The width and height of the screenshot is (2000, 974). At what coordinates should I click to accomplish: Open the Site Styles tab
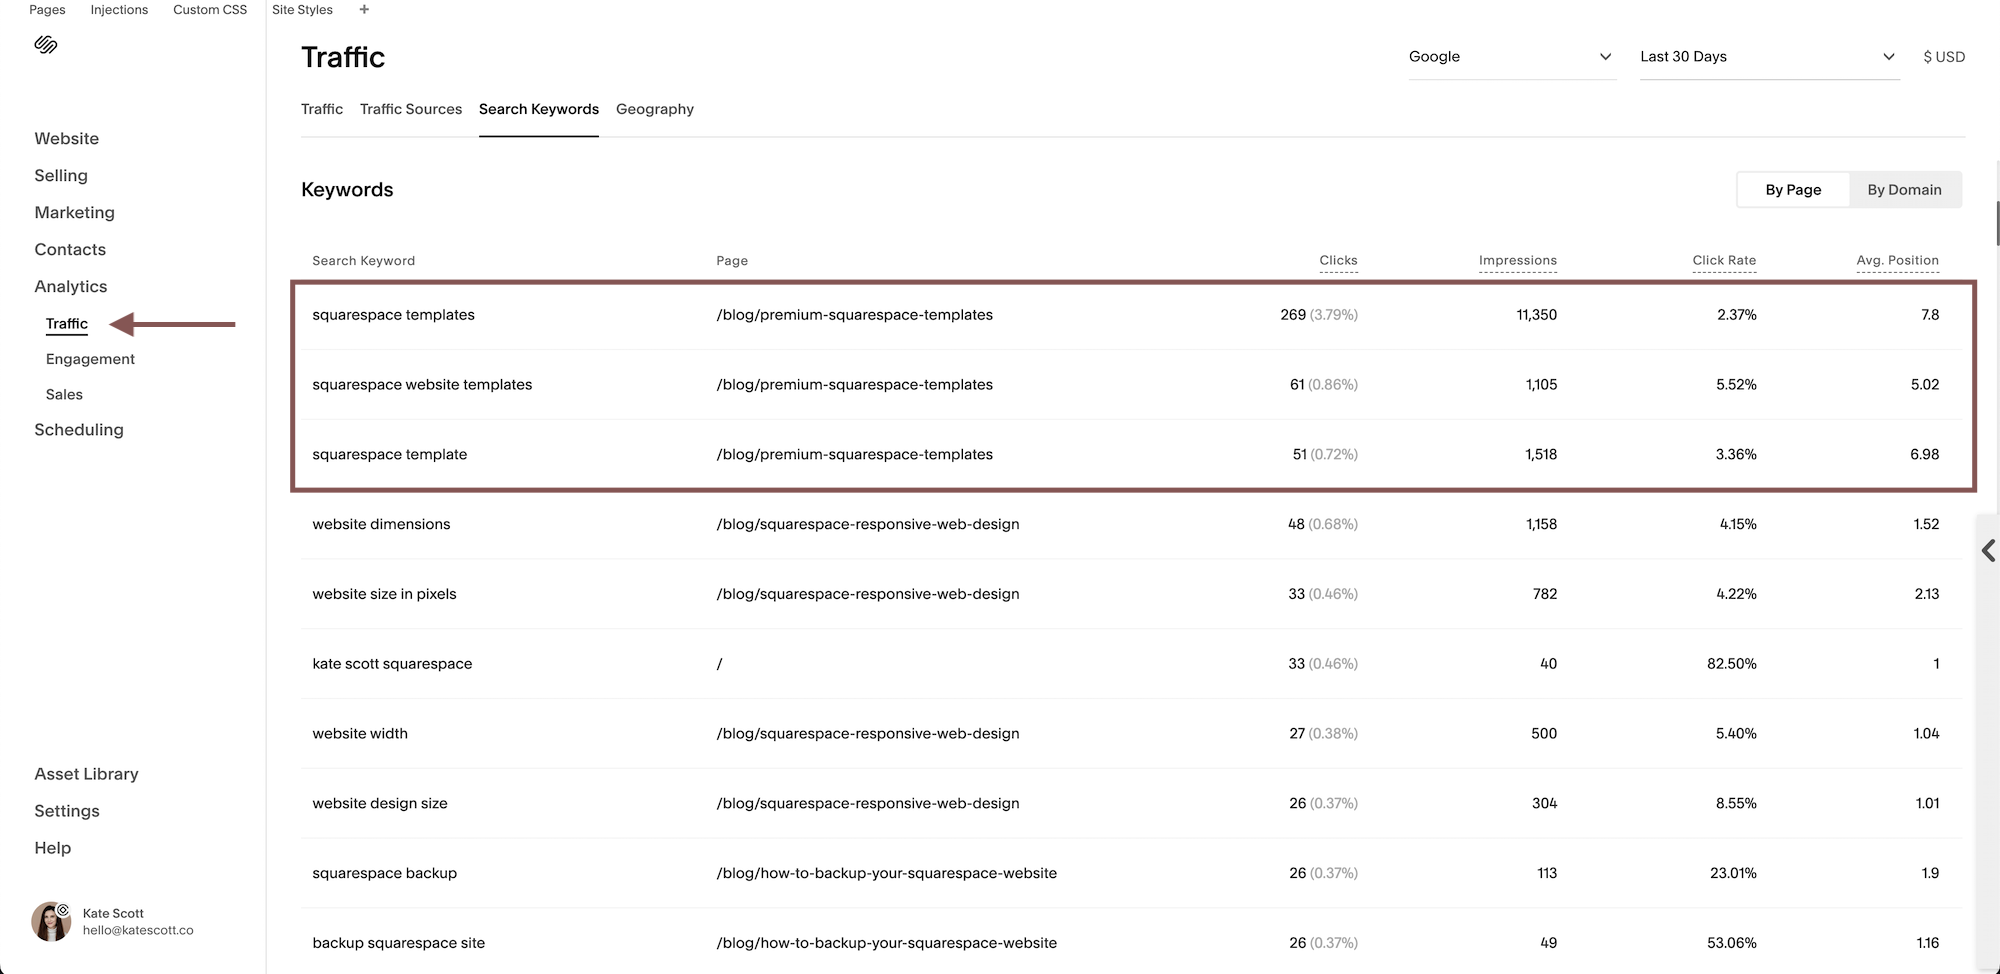(x=302, y=9)
